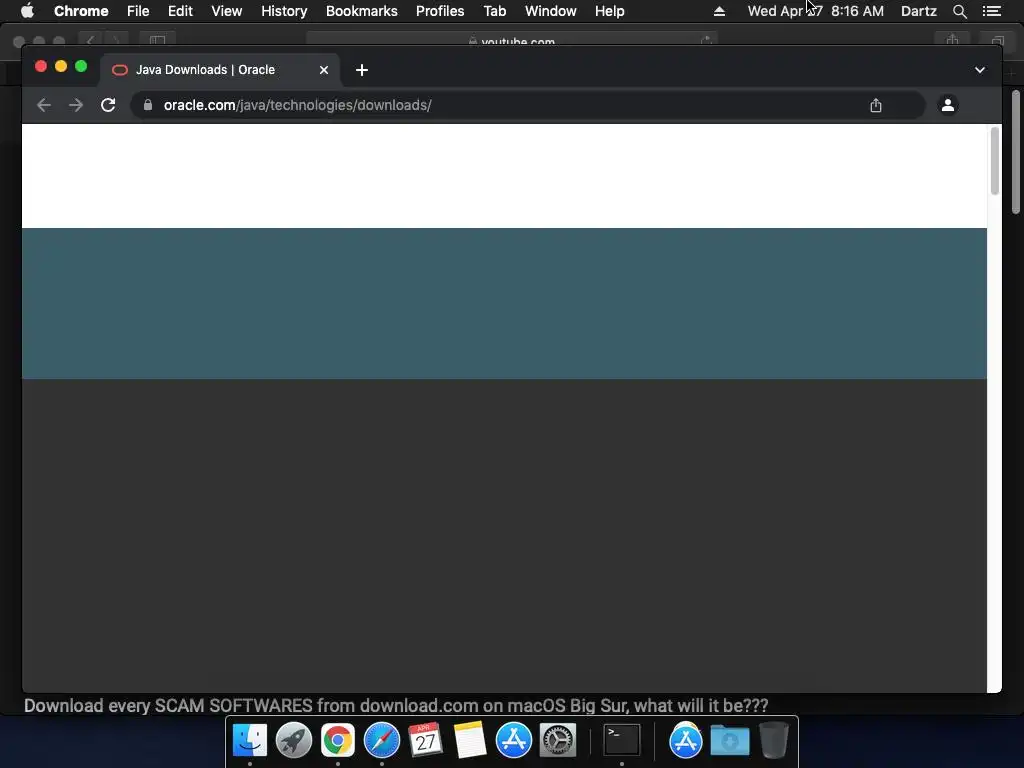Click Safari window show tabs icon

point(997,40)
